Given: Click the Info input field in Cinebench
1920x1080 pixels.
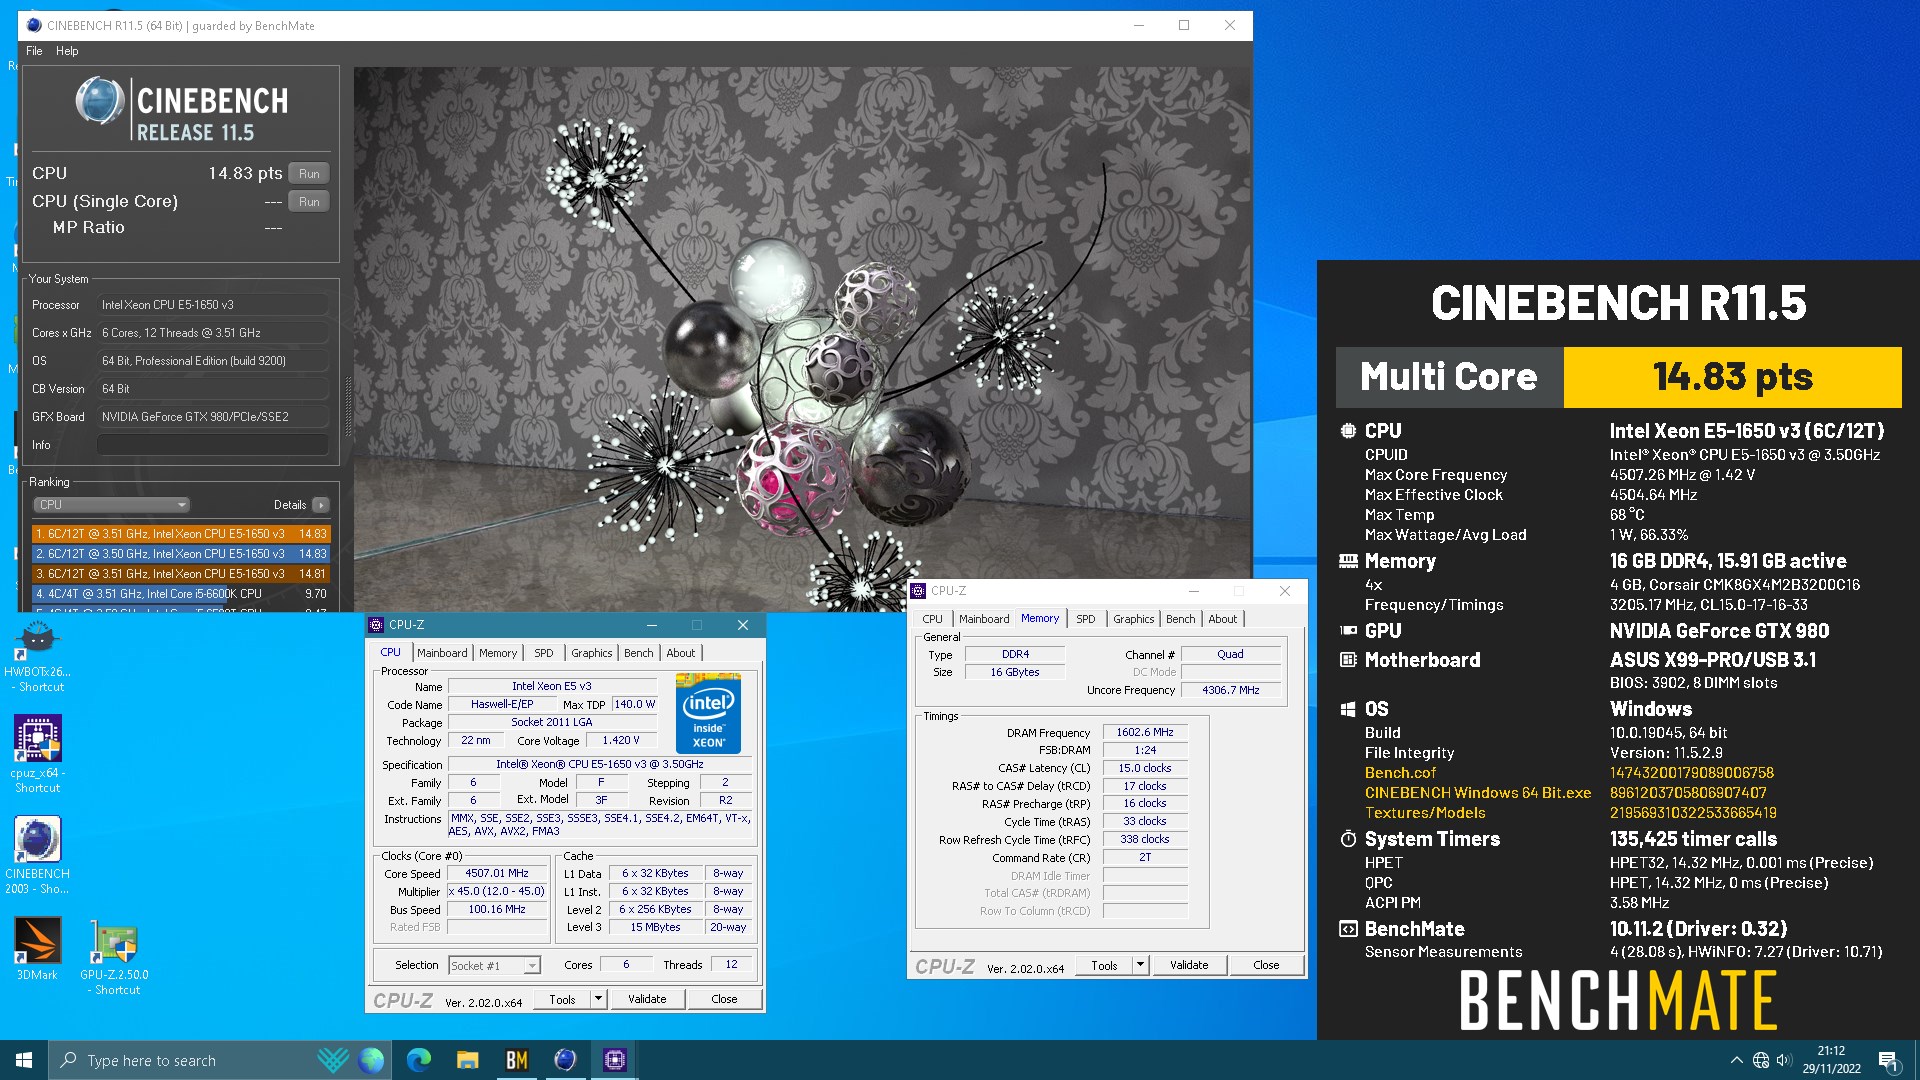Looking at the screenshot, I should (x=213, y=445).
